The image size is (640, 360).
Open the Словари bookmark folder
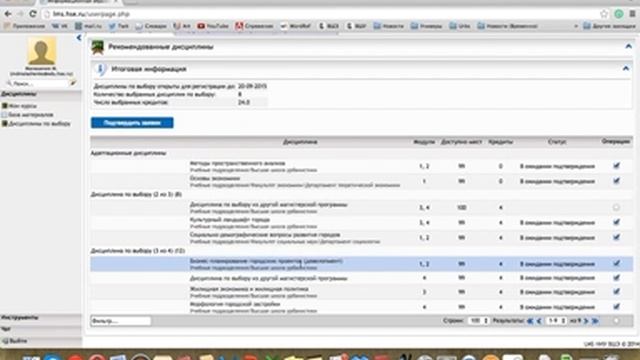pos(151,26)
